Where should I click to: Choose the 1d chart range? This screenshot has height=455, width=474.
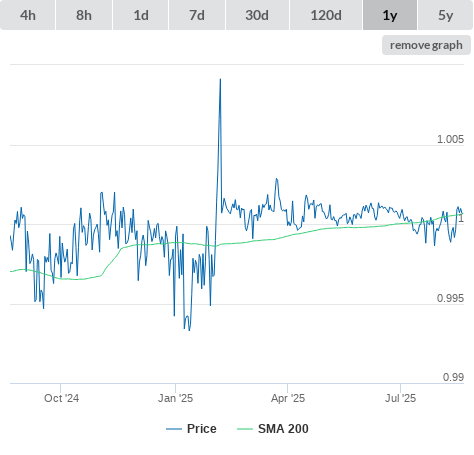[x=141, y=15]
